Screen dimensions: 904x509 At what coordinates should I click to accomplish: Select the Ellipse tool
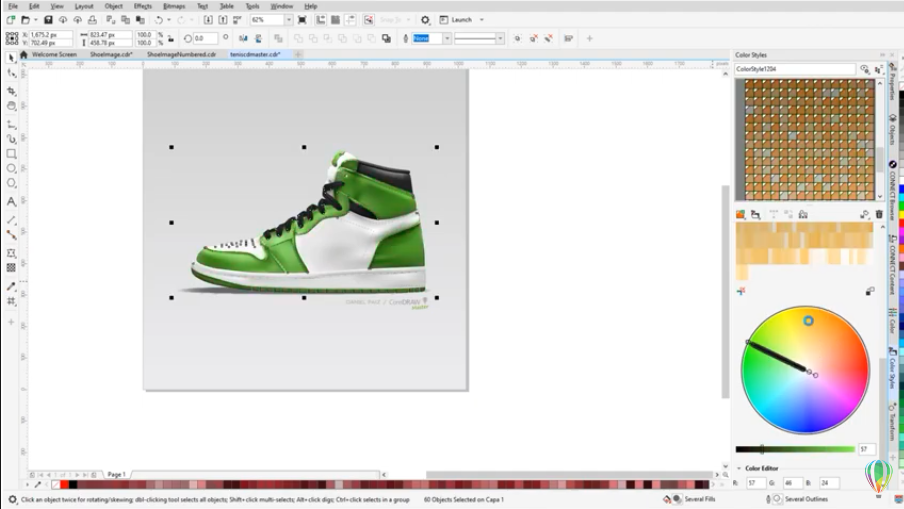11,168
